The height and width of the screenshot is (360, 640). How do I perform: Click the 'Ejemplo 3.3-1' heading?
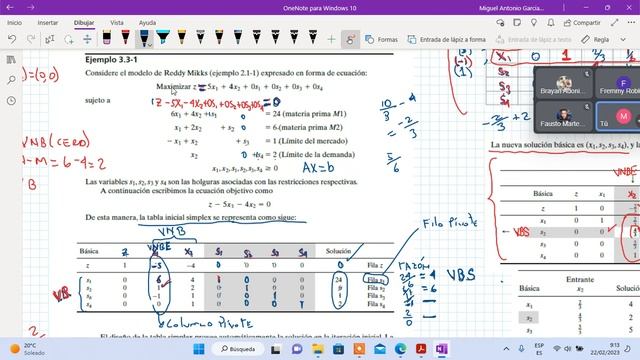(111, 60)
